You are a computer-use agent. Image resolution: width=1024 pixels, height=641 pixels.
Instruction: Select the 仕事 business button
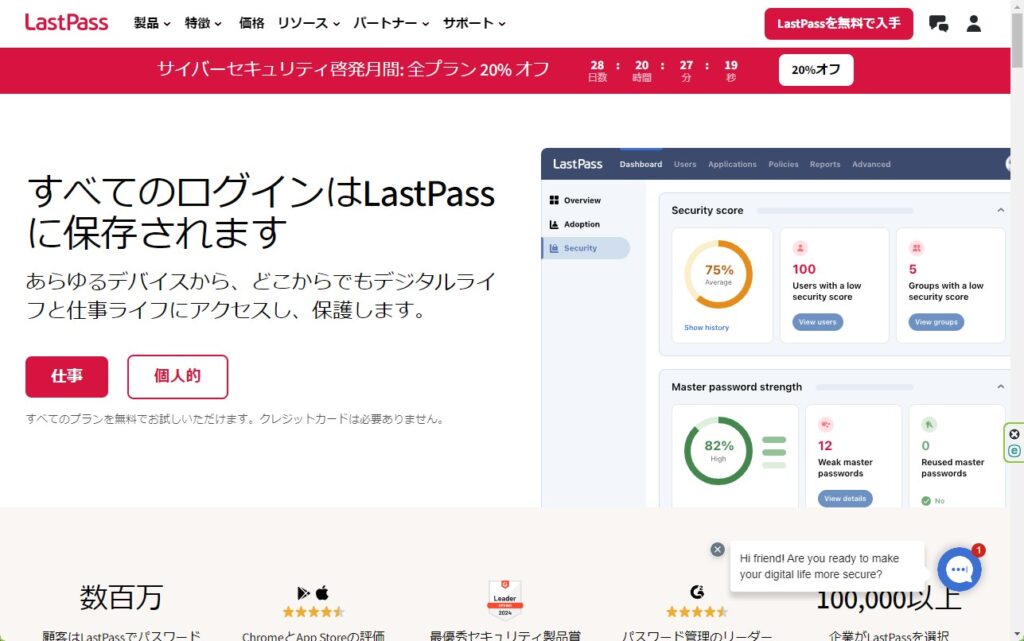66,377
